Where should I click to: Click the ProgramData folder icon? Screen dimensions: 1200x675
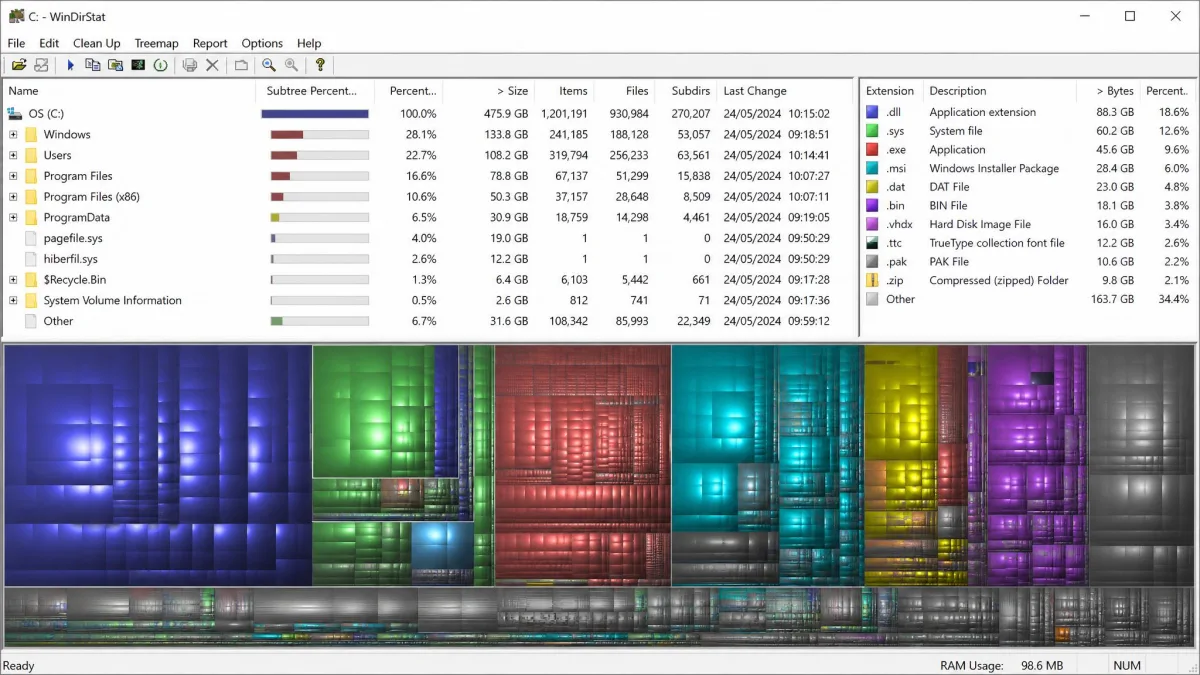coord(31,217)
